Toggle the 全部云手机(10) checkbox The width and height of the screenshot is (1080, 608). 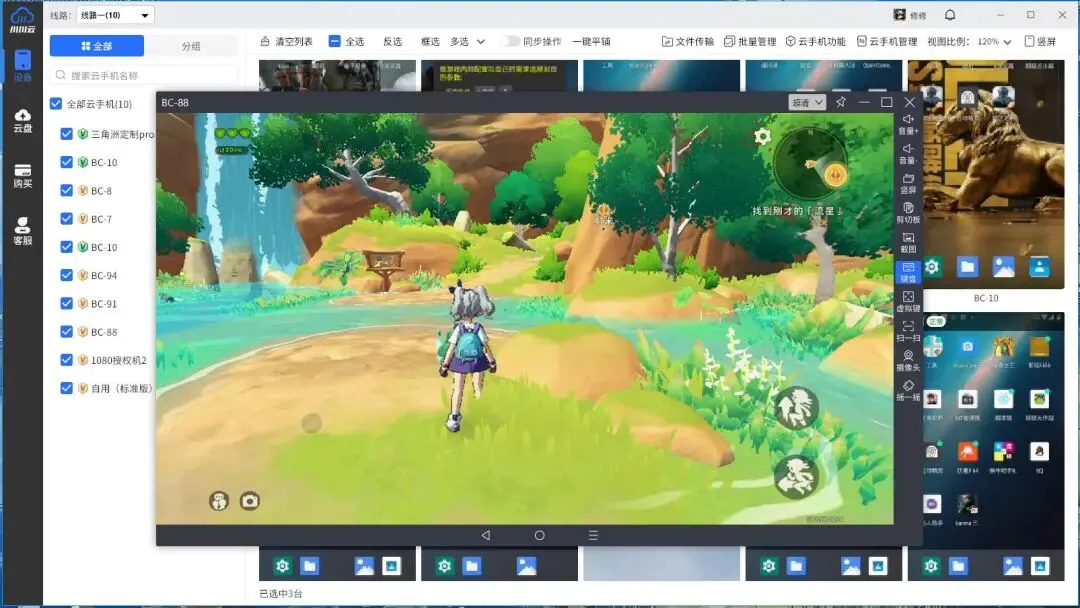point(56,104)
